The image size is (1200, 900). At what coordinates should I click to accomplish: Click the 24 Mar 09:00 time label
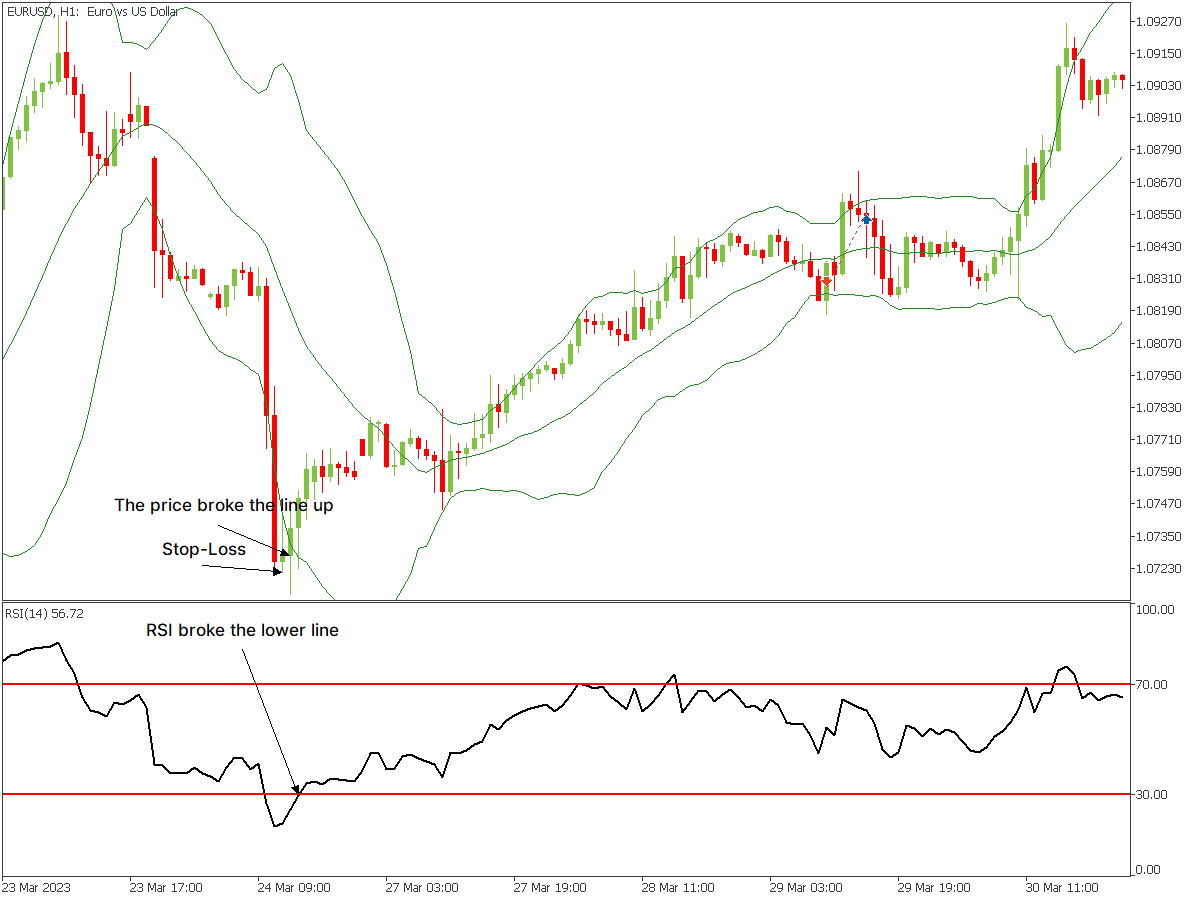(294, 887)
